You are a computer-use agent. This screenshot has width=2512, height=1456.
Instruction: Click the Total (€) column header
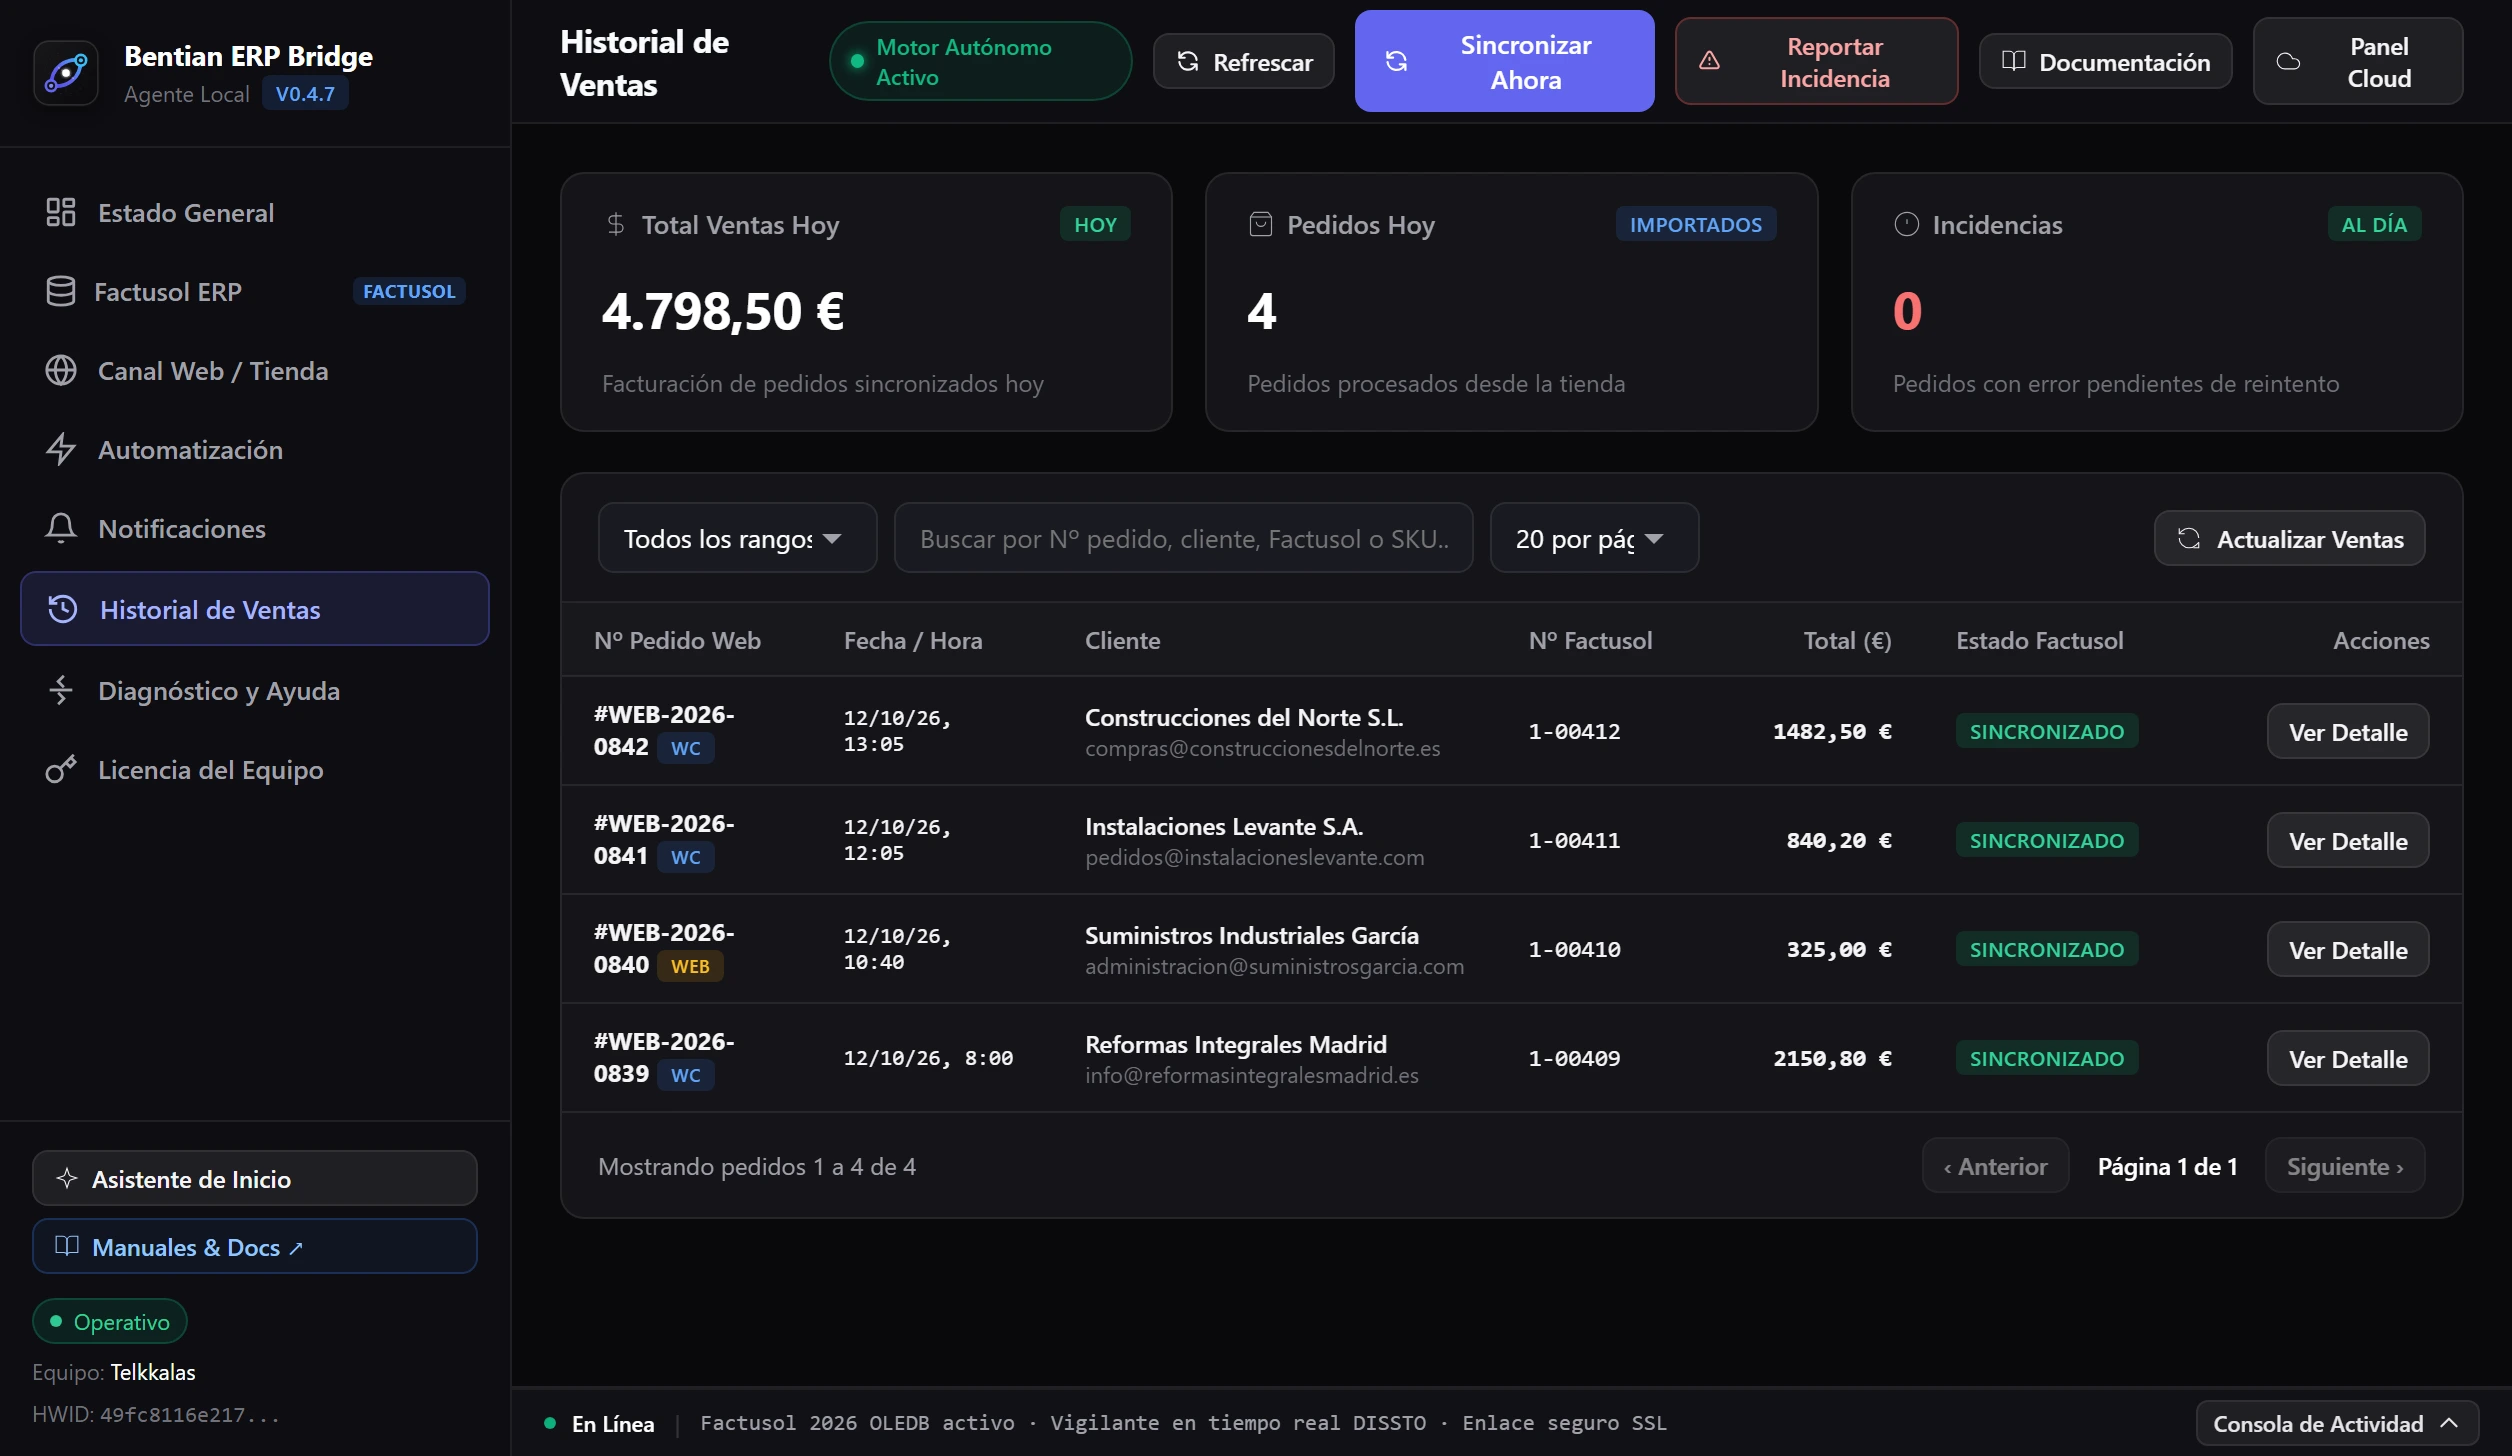[x=1847, y=641]
